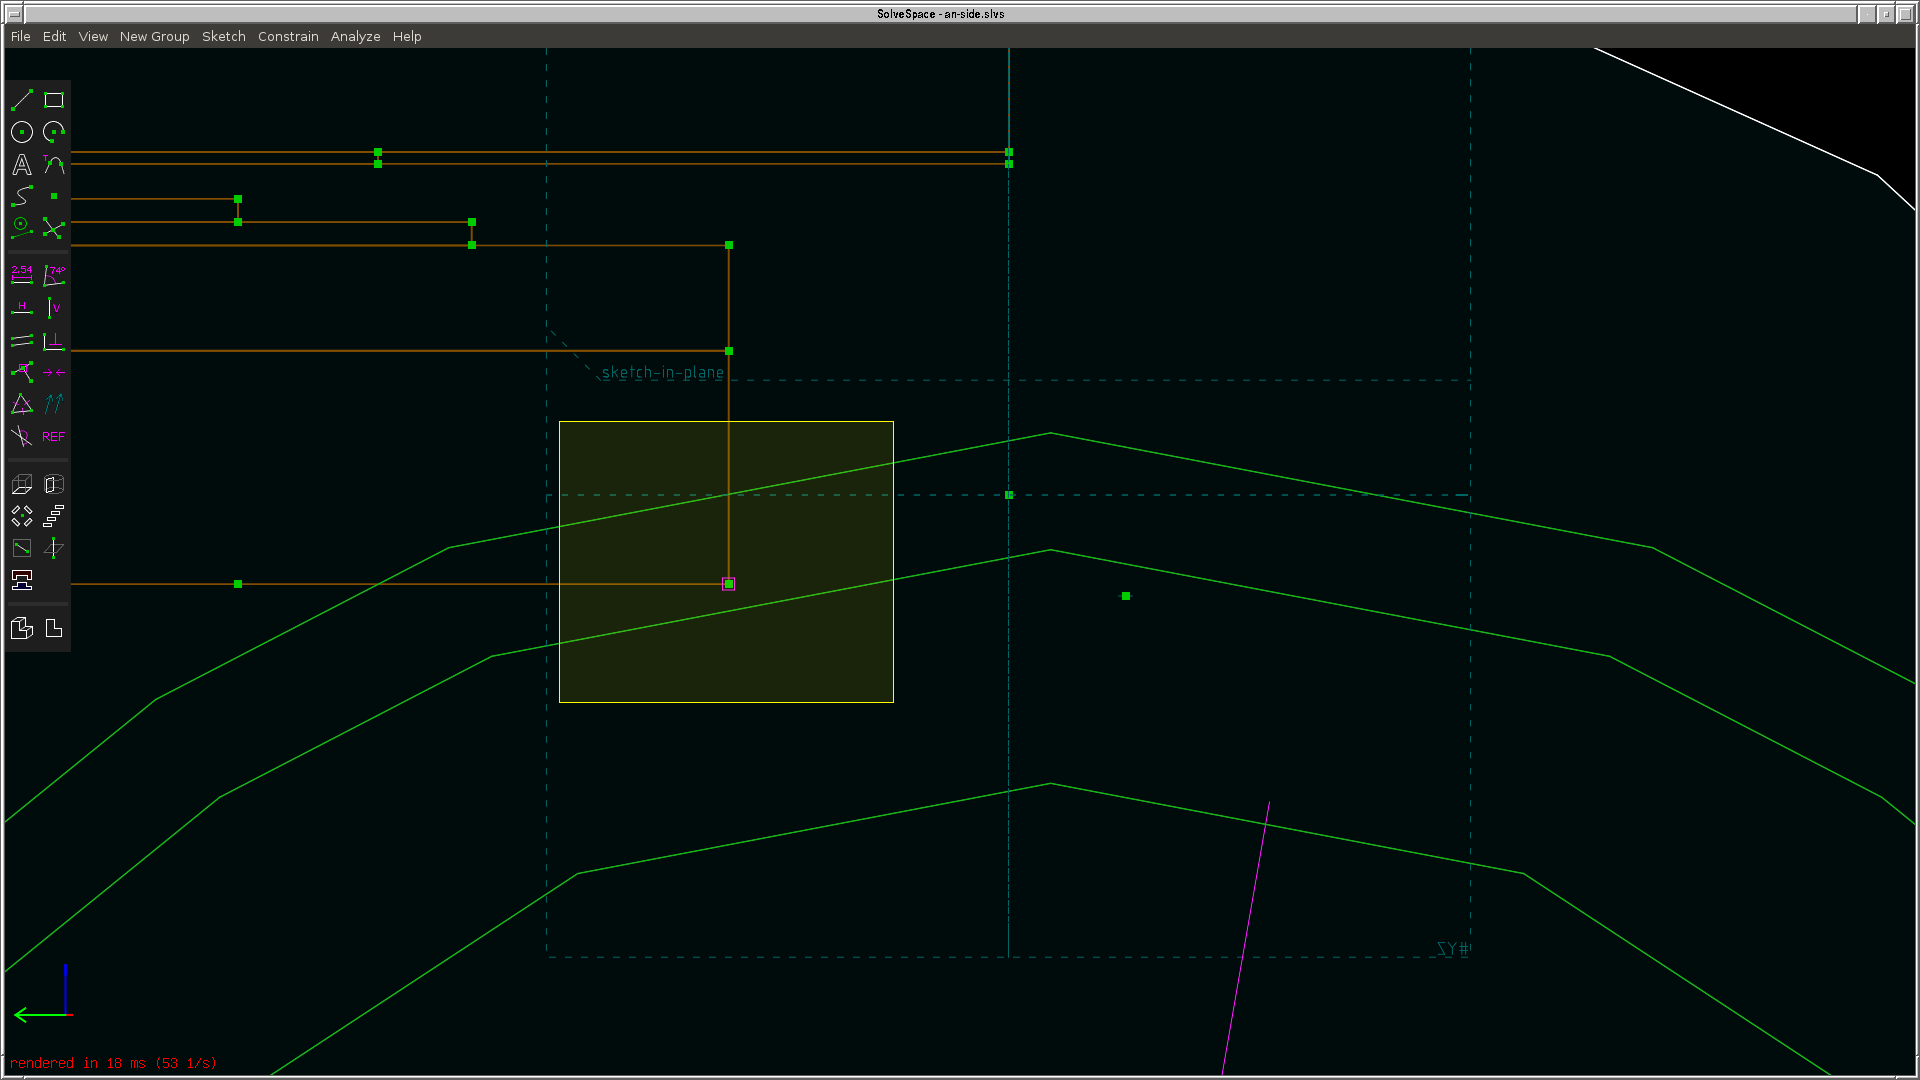The image size is (1920, 1080).
Task: Click the extrude group icon
Action: pos(22,485)
